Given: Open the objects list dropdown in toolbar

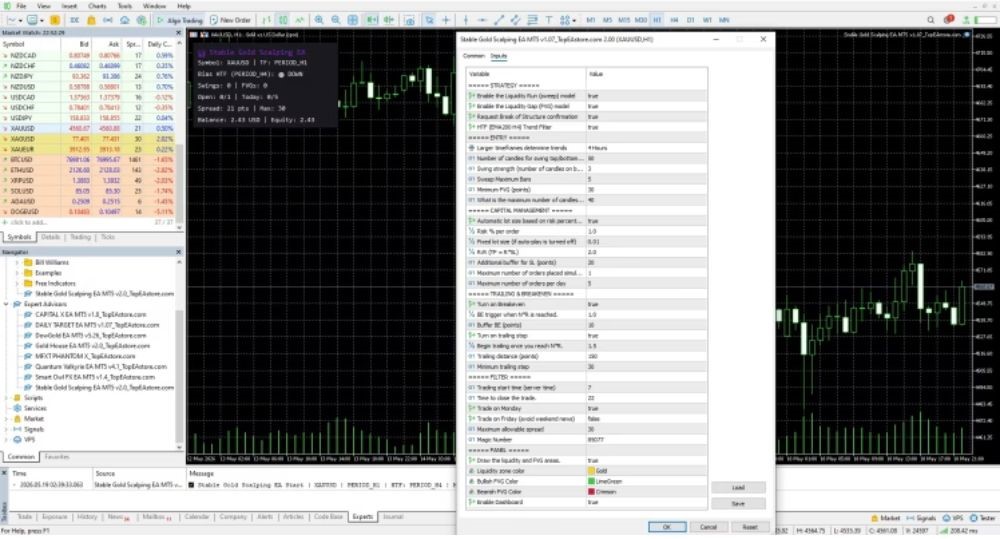Looking at the screenshot, I should [x=575, y=20].
